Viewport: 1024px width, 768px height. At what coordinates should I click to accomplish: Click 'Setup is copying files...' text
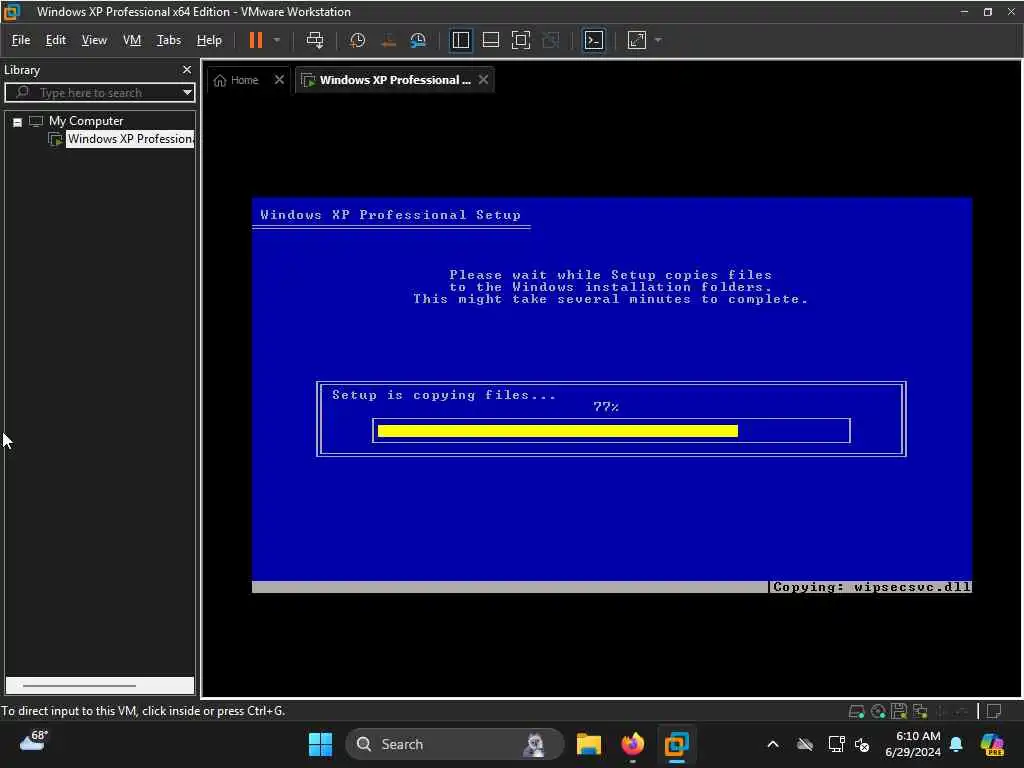[x=444, y=395]
